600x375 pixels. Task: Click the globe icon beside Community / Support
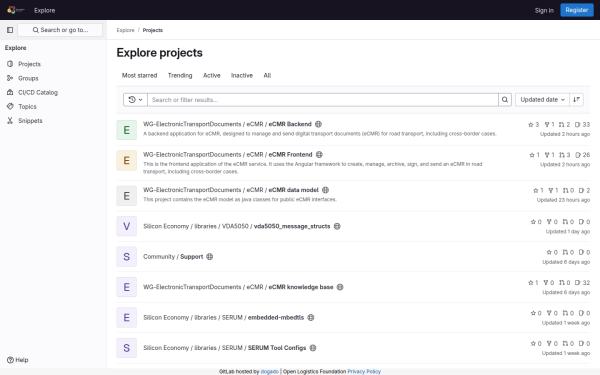tap(210, 257)
